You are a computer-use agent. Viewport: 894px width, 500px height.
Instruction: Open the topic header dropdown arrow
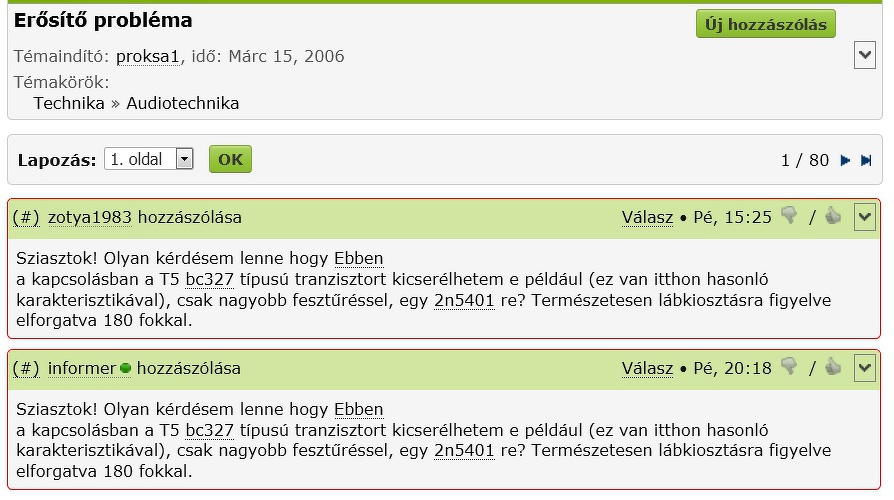click(865, 55)
